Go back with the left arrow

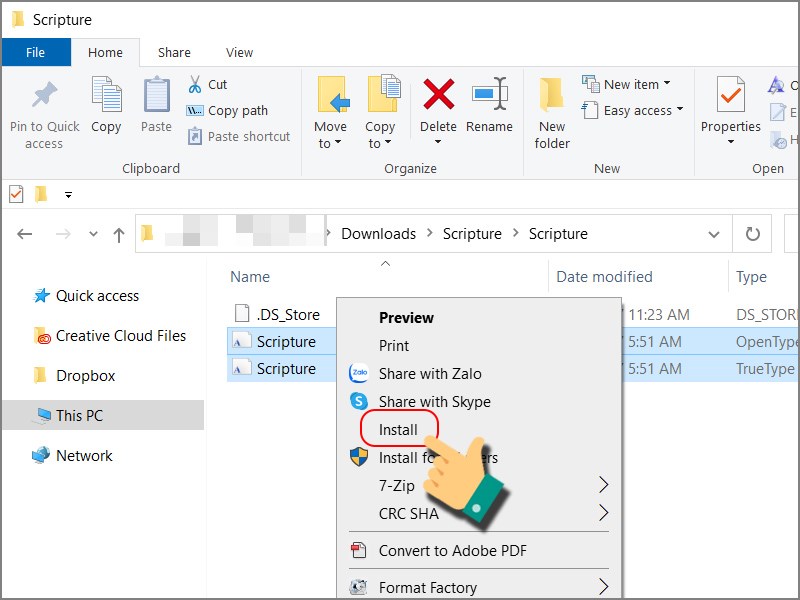24,234
